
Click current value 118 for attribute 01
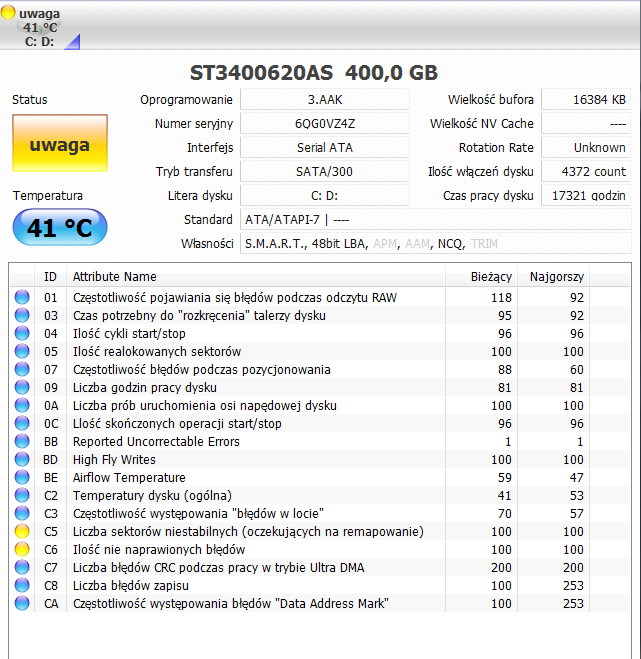(501, 298)
